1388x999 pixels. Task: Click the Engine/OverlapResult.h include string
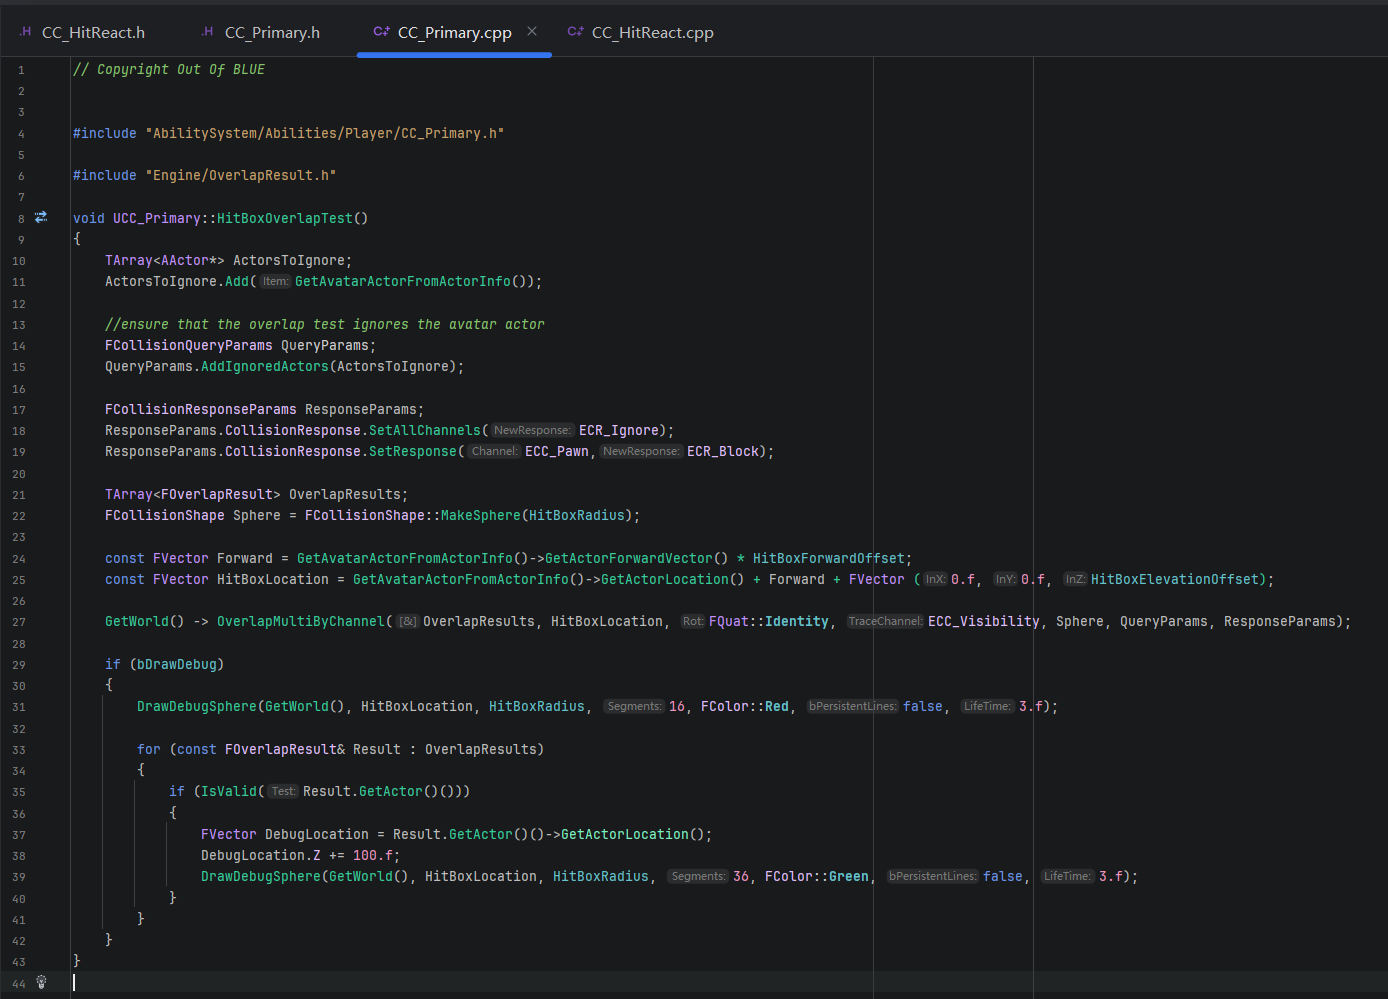241,175
